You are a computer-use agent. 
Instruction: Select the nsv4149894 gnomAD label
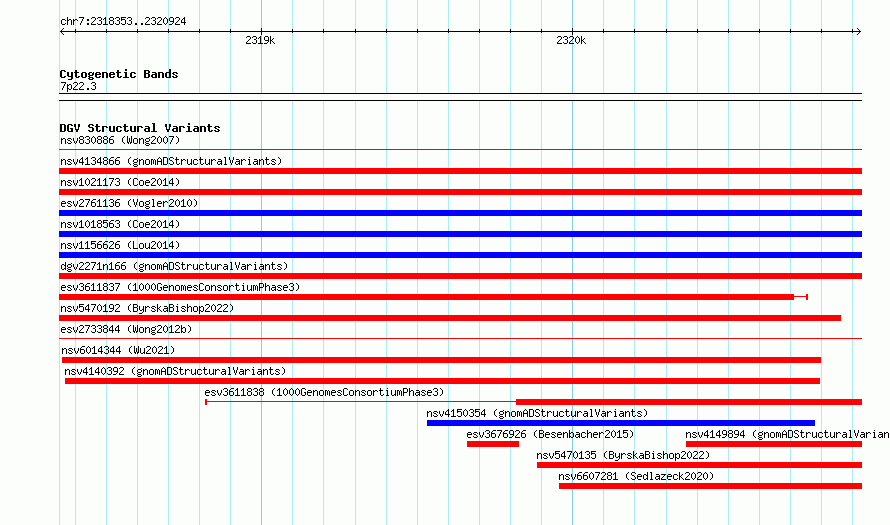tap(787, 434)
